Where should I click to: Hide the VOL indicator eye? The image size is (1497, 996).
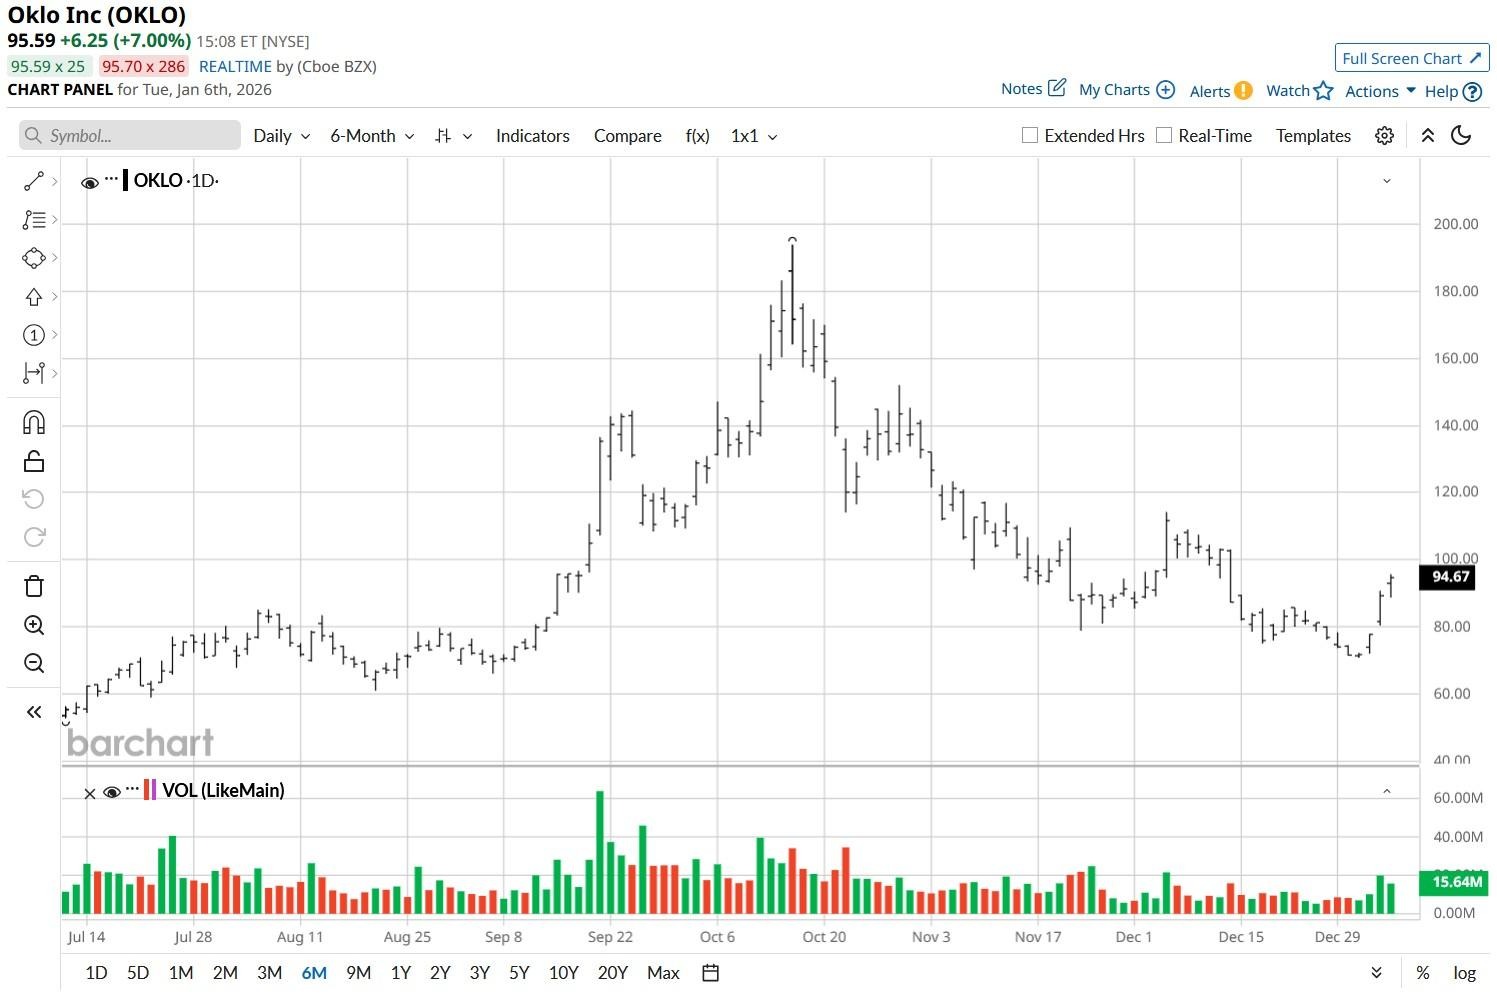click(111, 792)
